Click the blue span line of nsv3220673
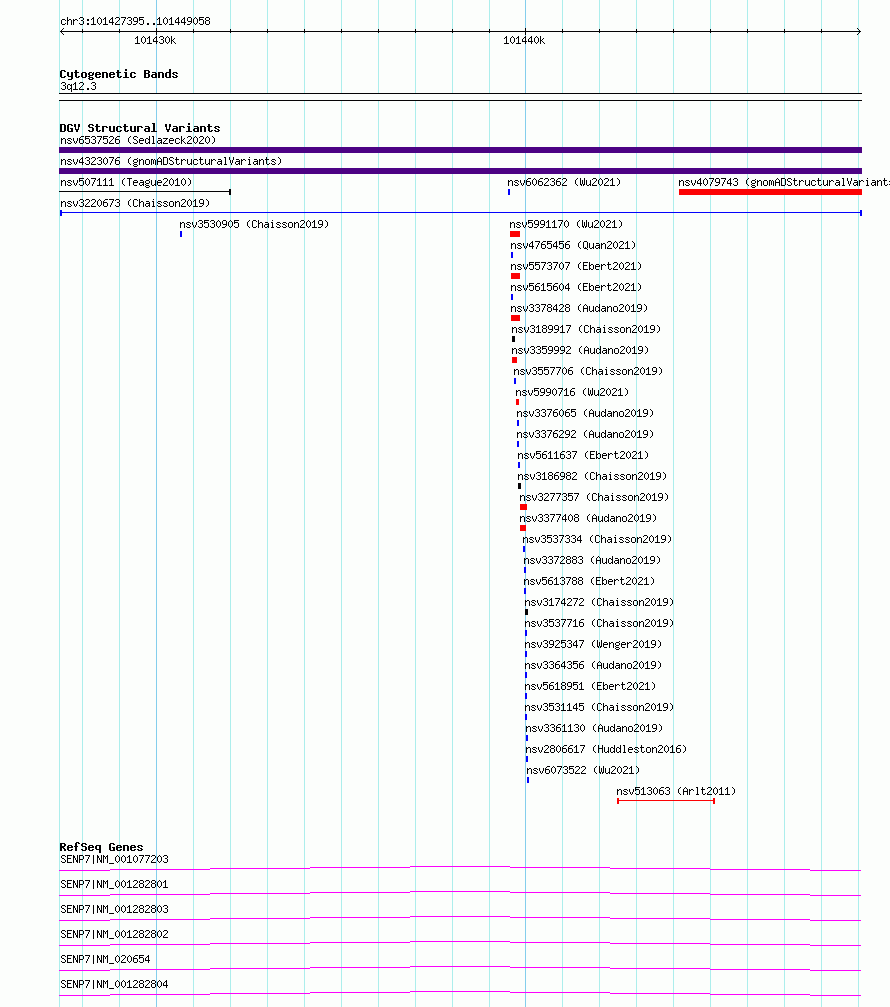This screenshot has width=890, height=1007. click(x=460, y=213)
